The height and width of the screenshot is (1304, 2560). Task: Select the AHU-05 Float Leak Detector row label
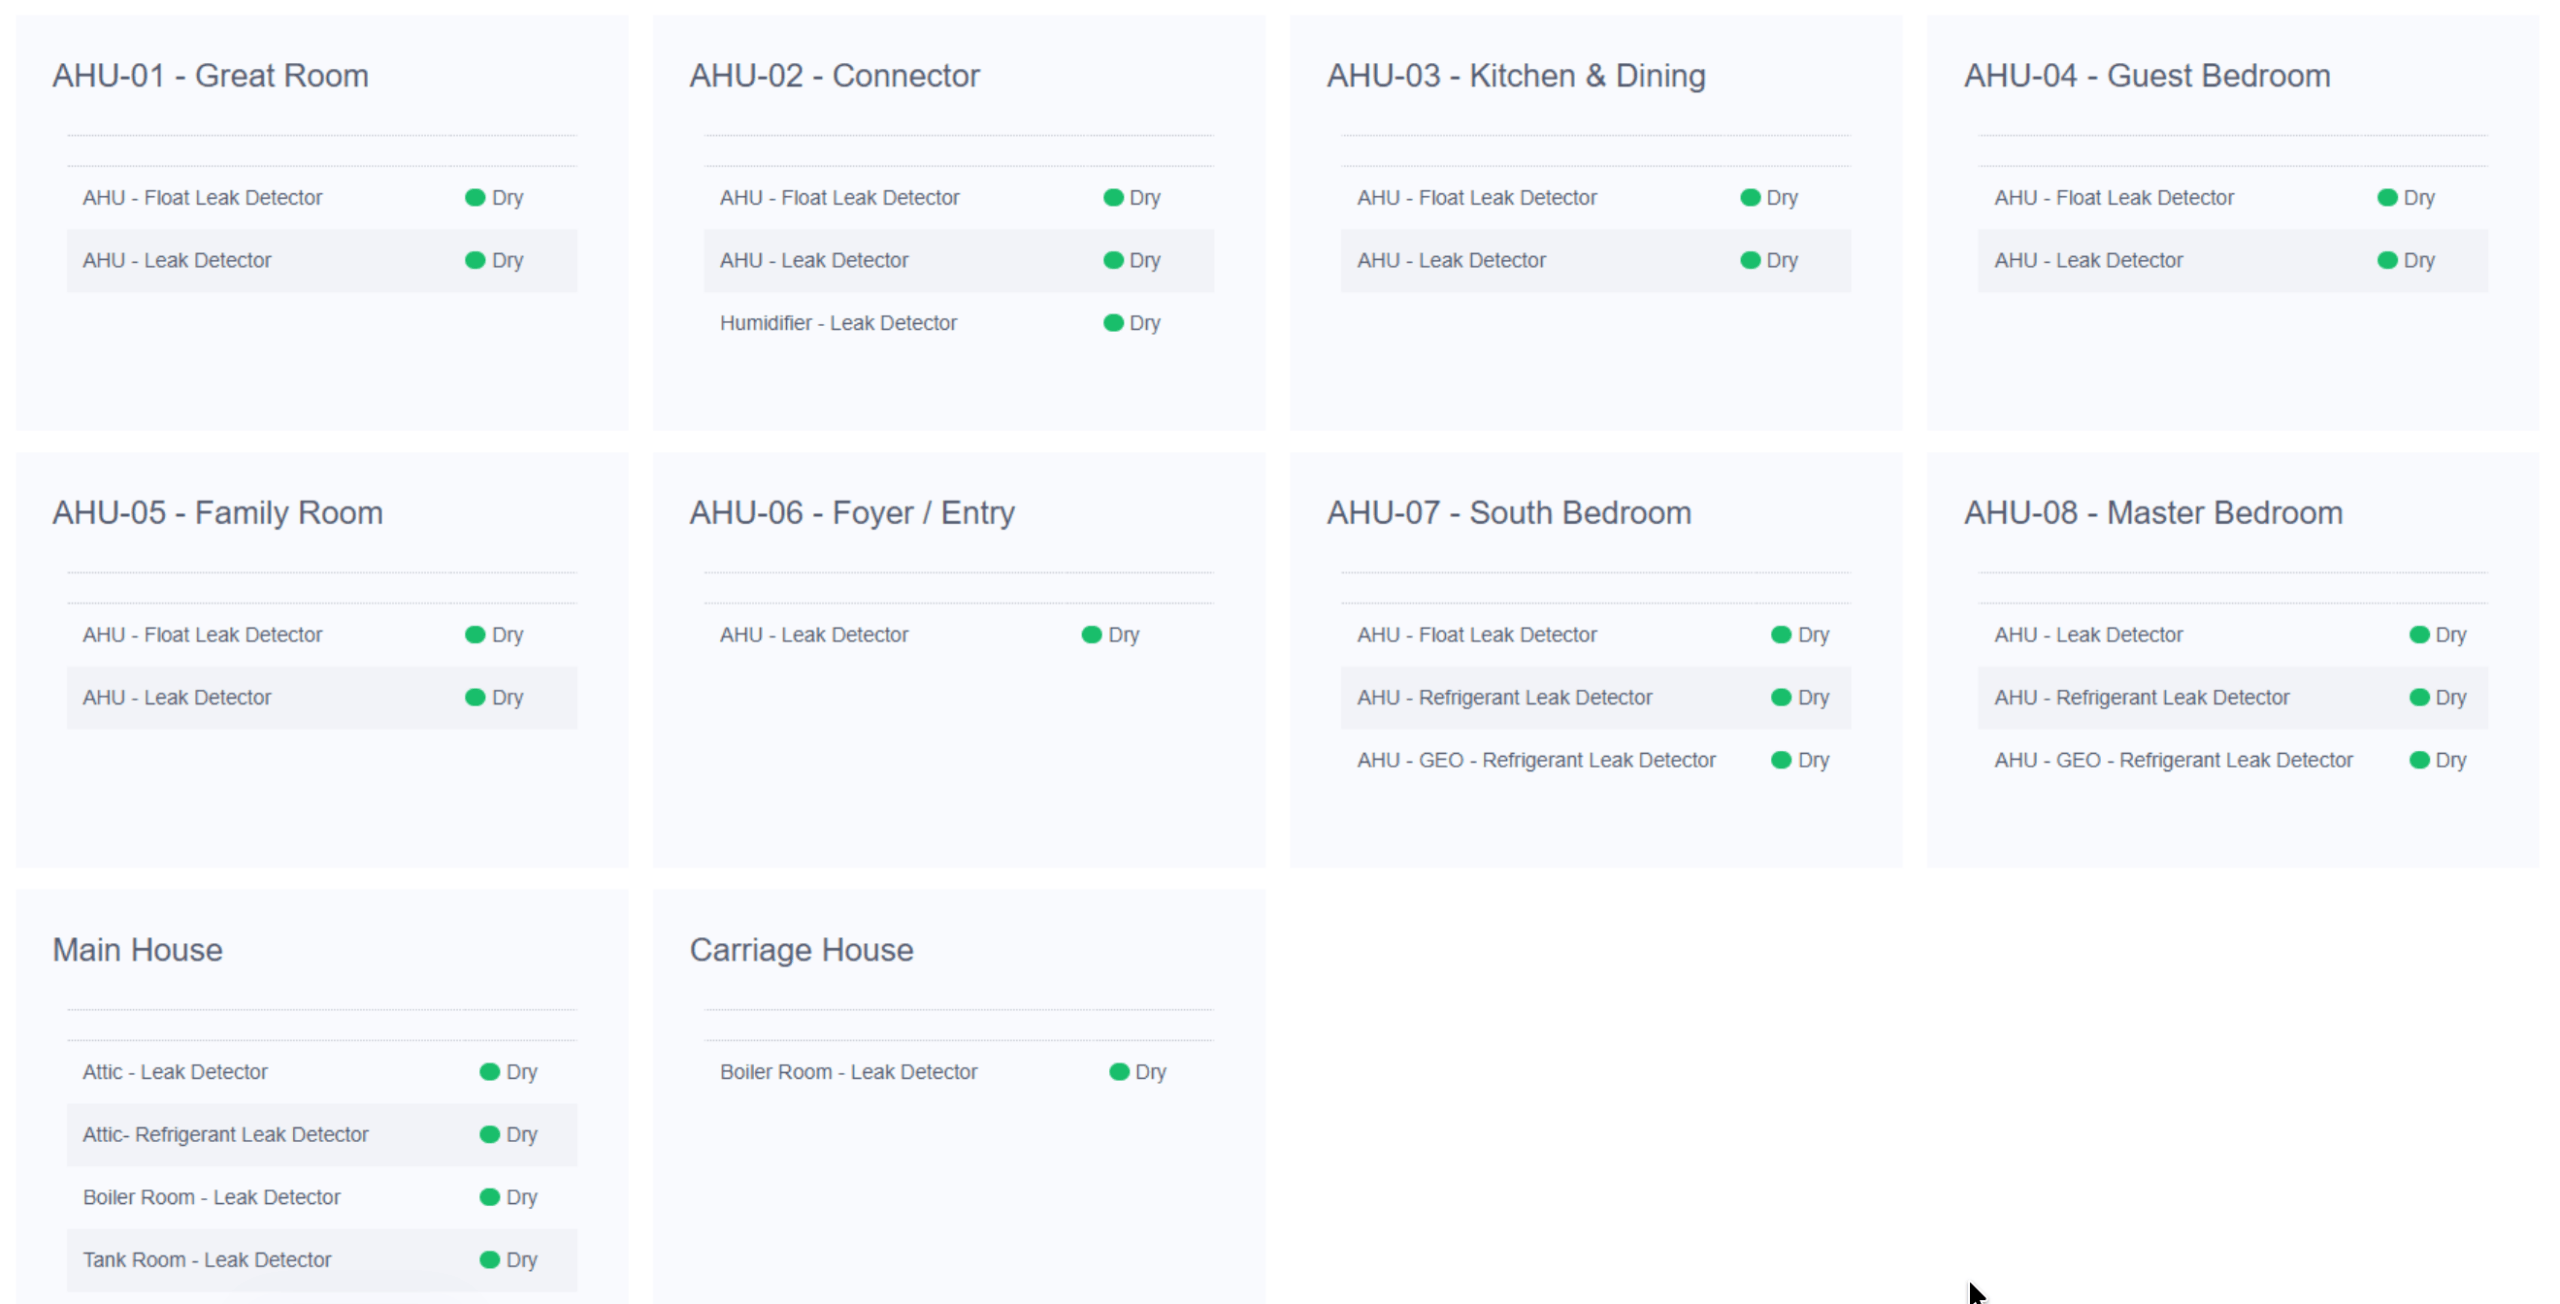(202, 635)
